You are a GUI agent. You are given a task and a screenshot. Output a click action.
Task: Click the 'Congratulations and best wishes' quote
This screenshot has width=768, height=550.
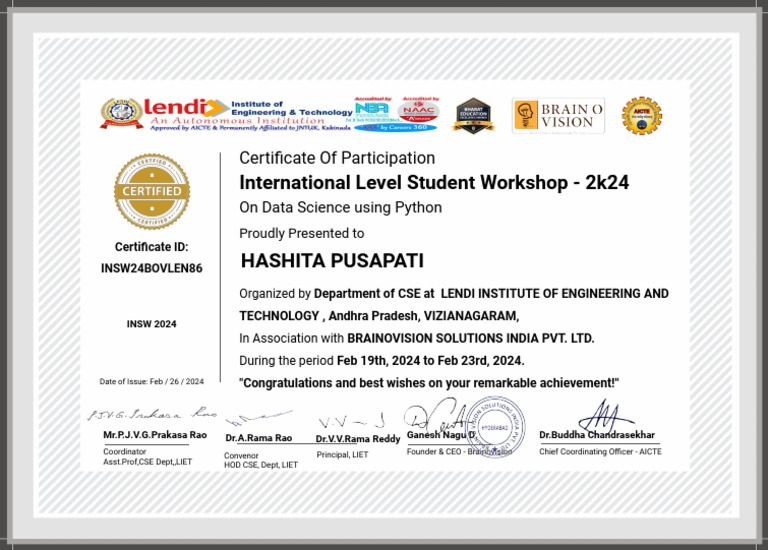point(429,383)
